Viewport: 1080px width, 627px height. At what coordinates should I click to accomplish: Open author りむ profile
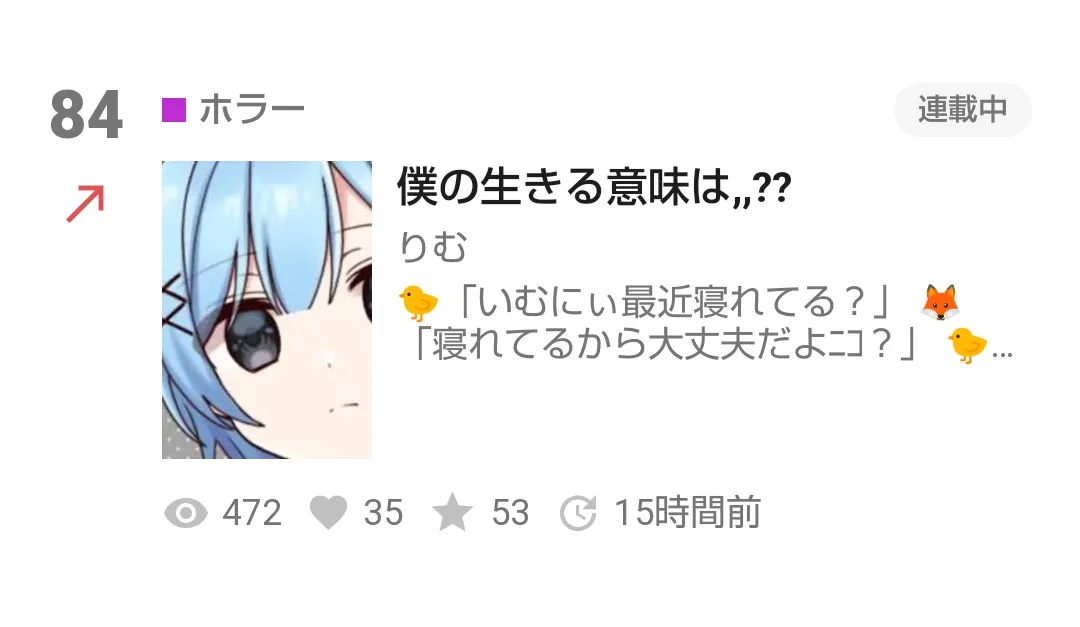pos(433,247)
